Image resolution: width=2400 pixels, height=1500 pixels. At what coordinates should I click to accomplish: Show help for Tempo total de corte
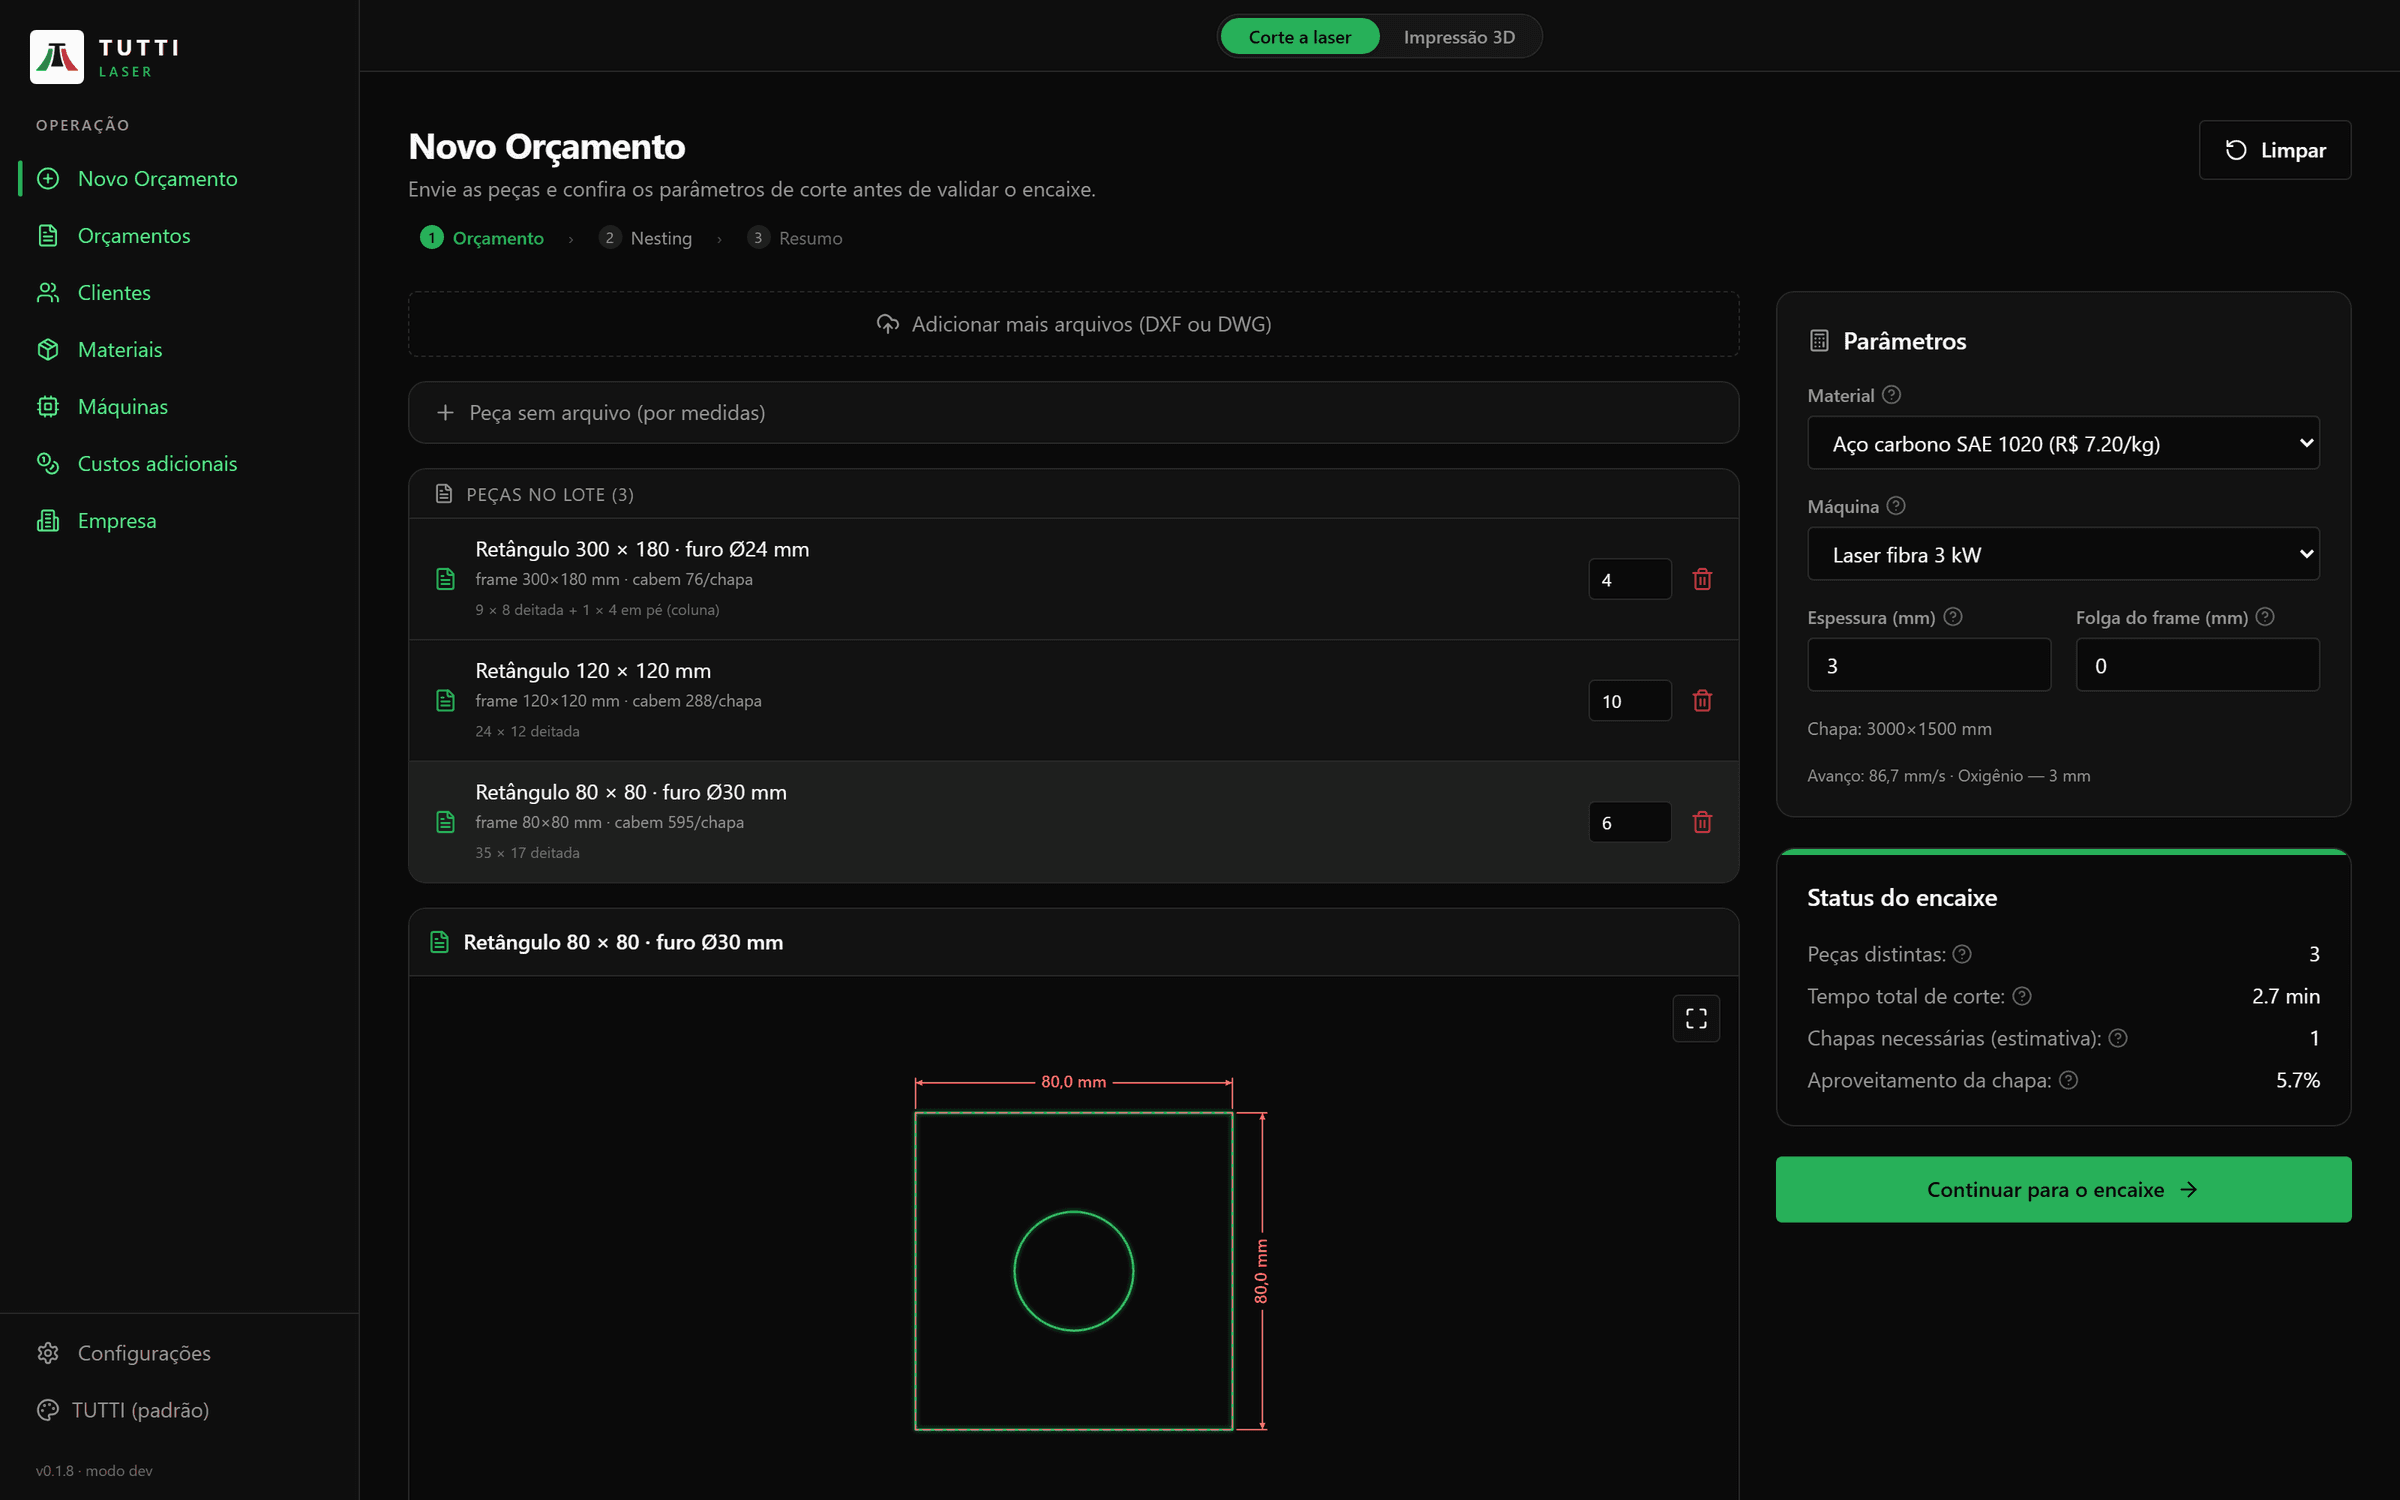click(x=2022, y=996)
